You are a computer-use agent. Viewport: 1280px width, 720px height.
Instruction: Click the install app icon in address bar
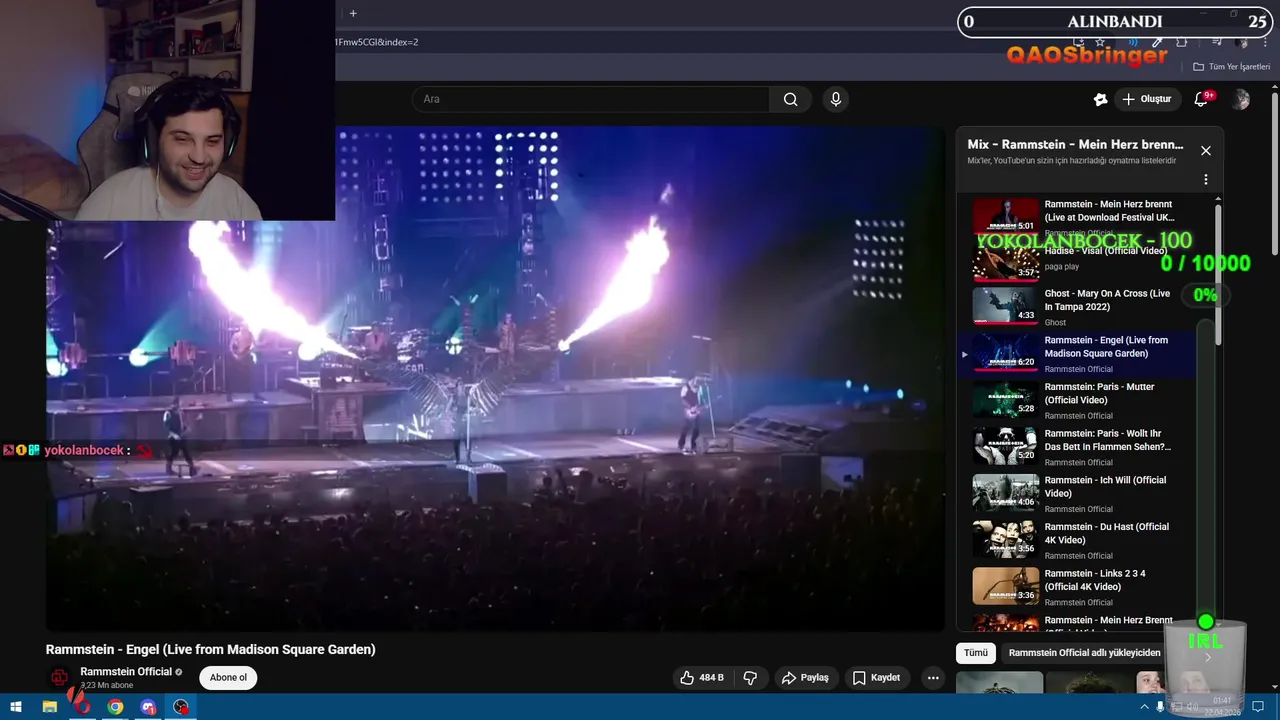coord(1079,42)
